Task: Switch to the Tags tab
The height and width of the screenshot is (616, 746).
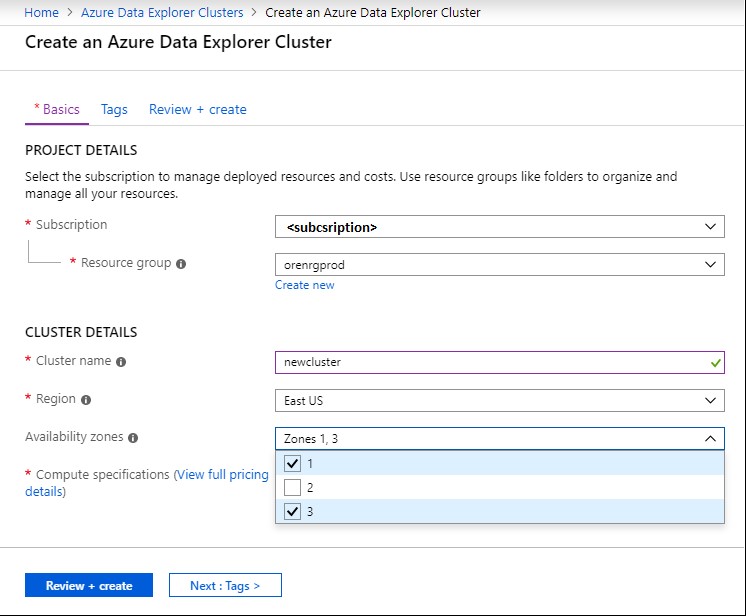Action: [x=114, y=109]
